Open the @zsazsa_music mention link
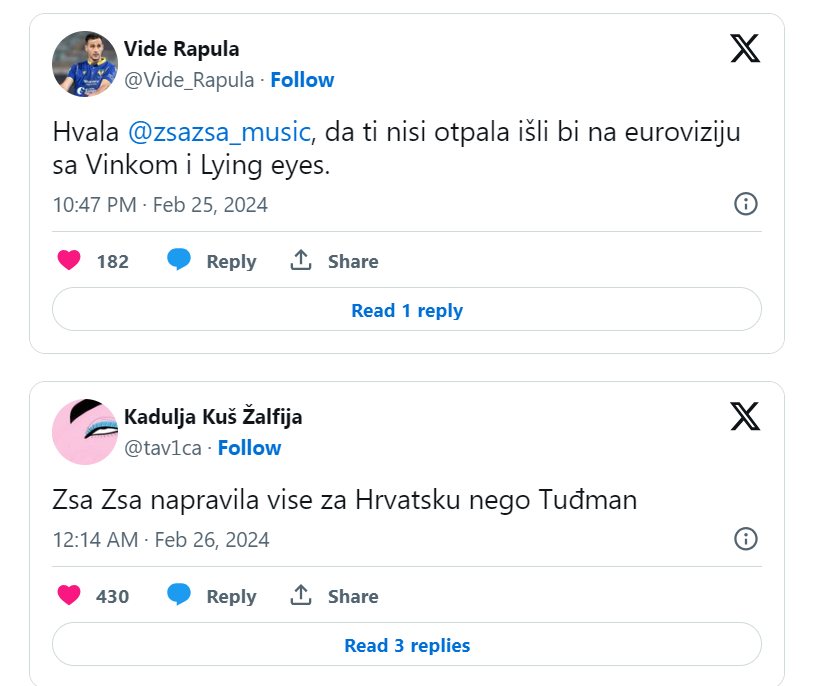The height and width of the screenshot is (686, 813). [220, 133]
